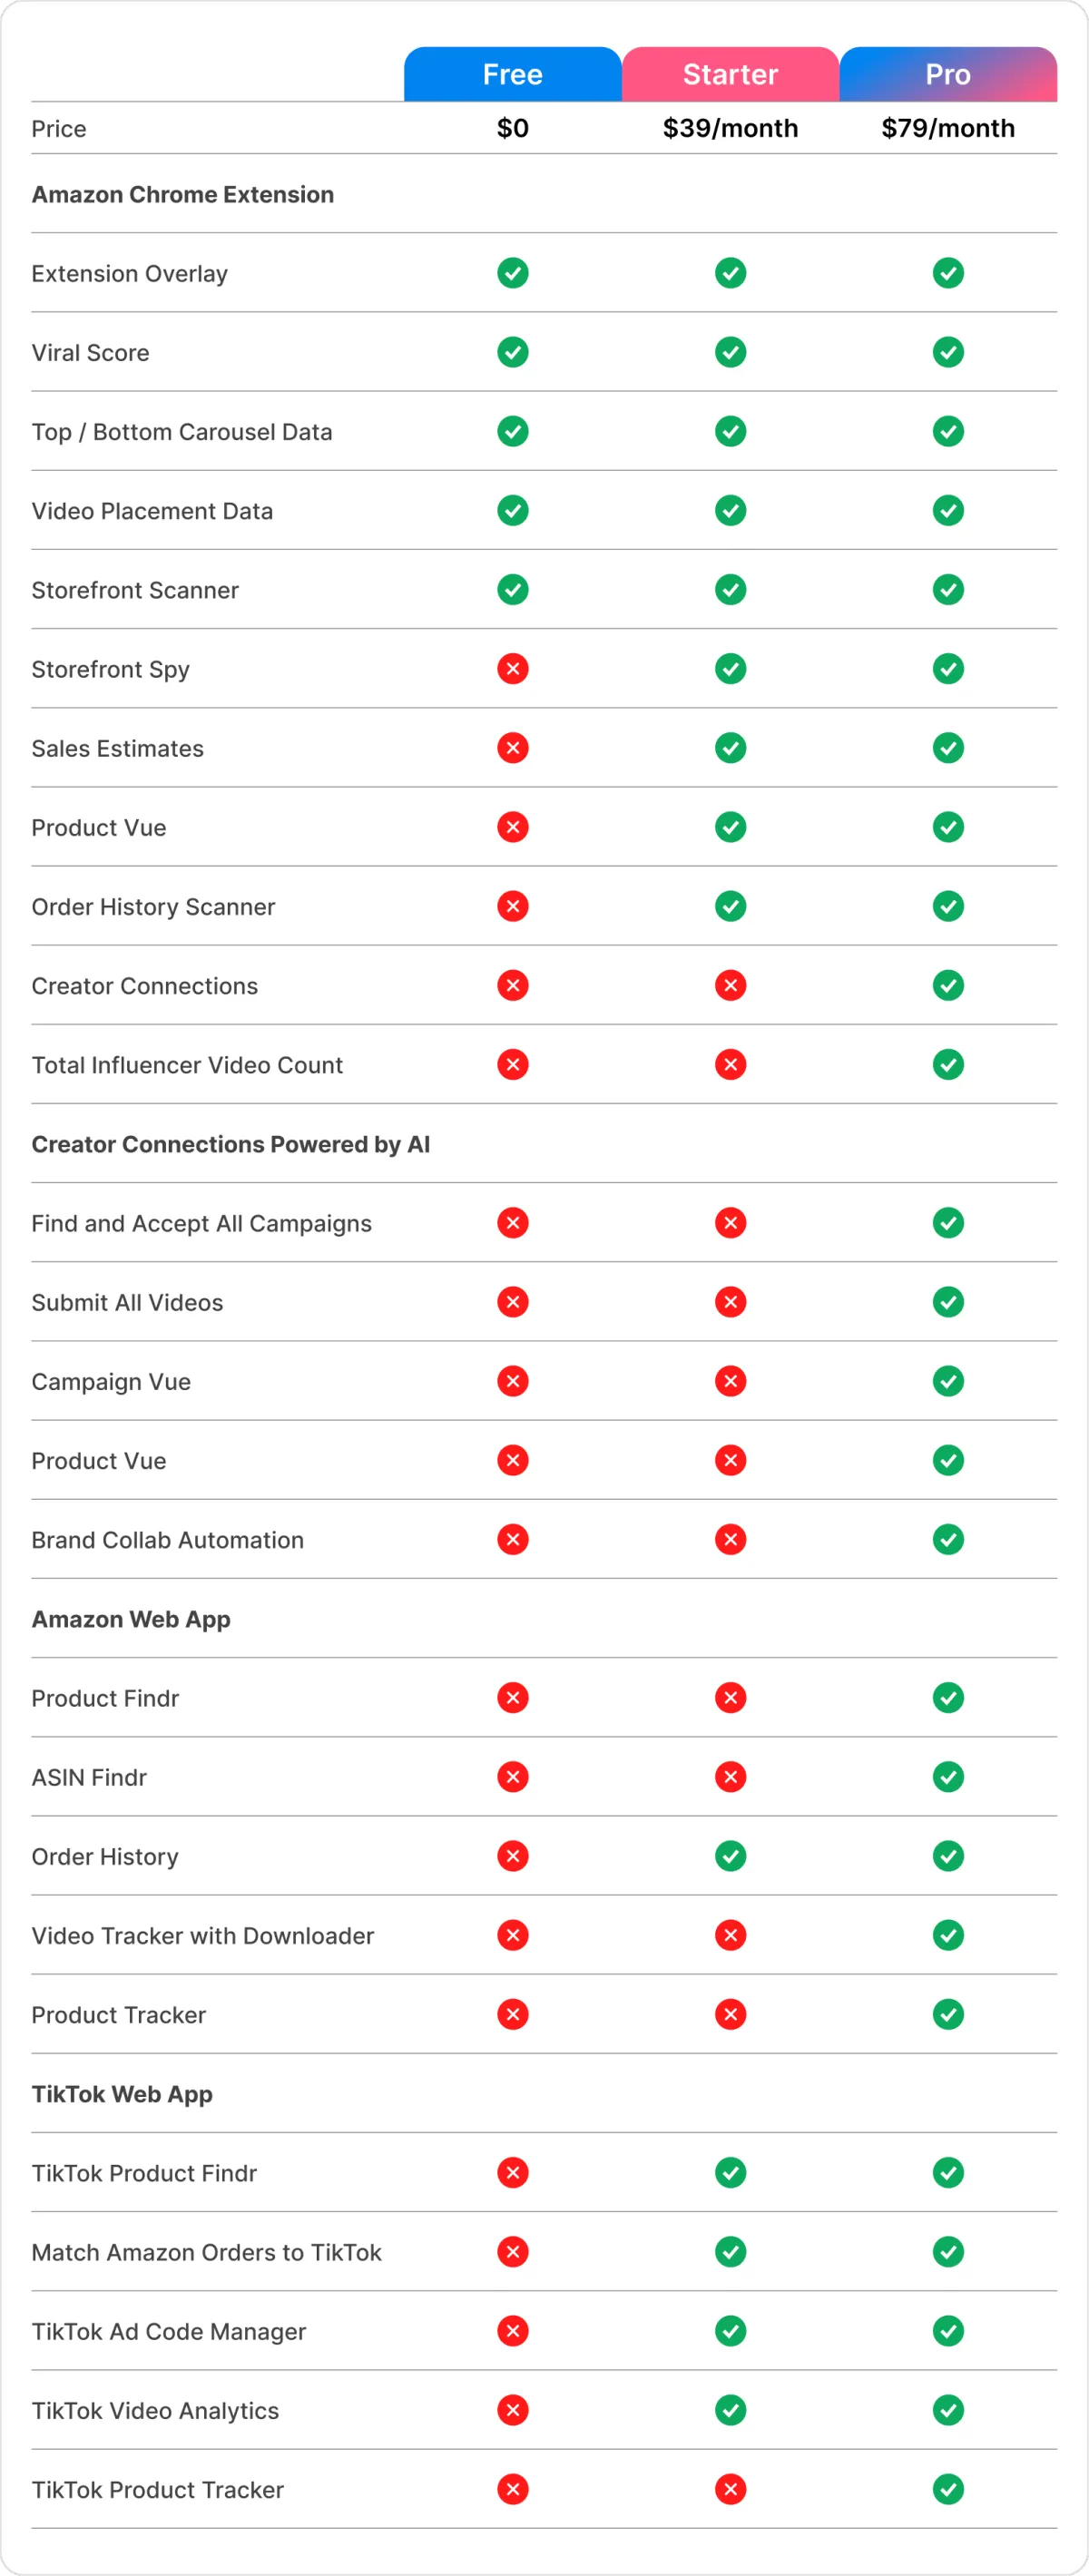
Task: Click the $79/month Pro price
Action: (x=948, y=128)
